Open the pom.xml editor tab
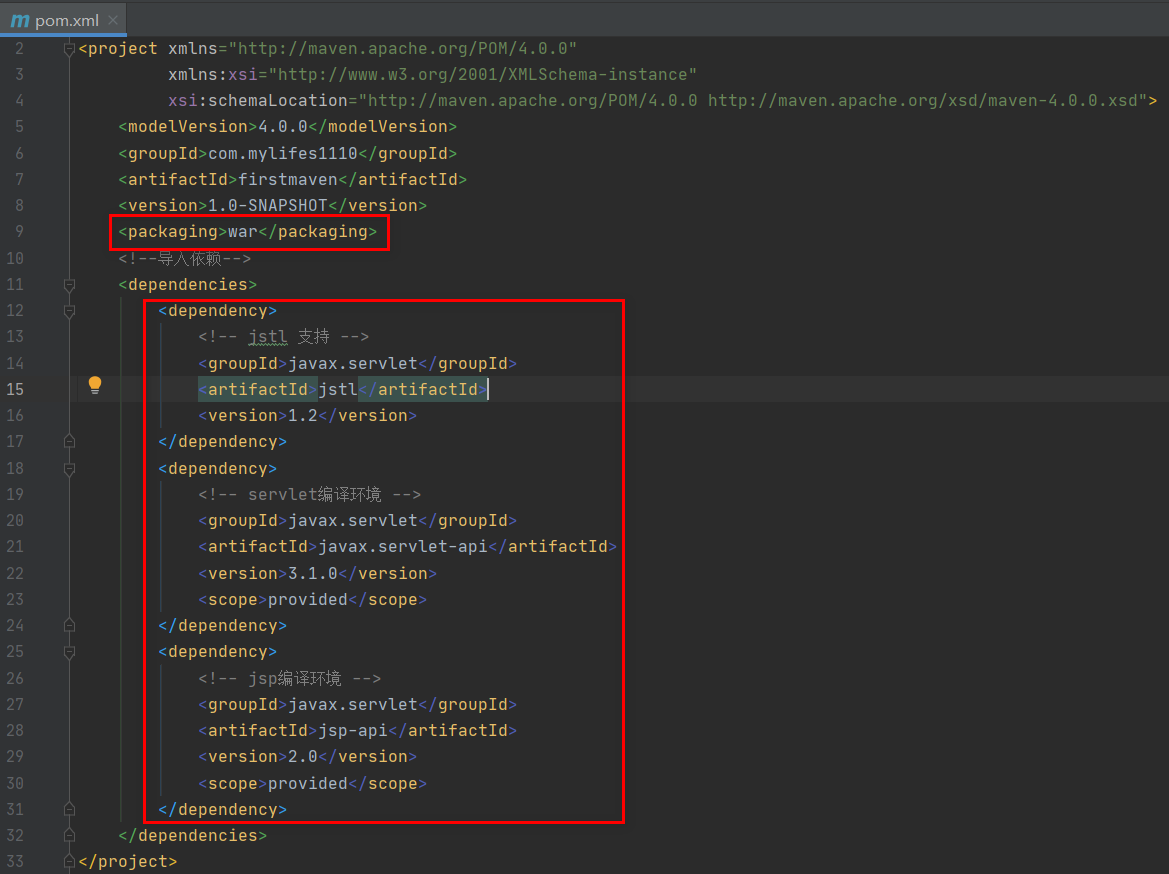This screenshot has height=874, width=1169. [x=63, y=20]
